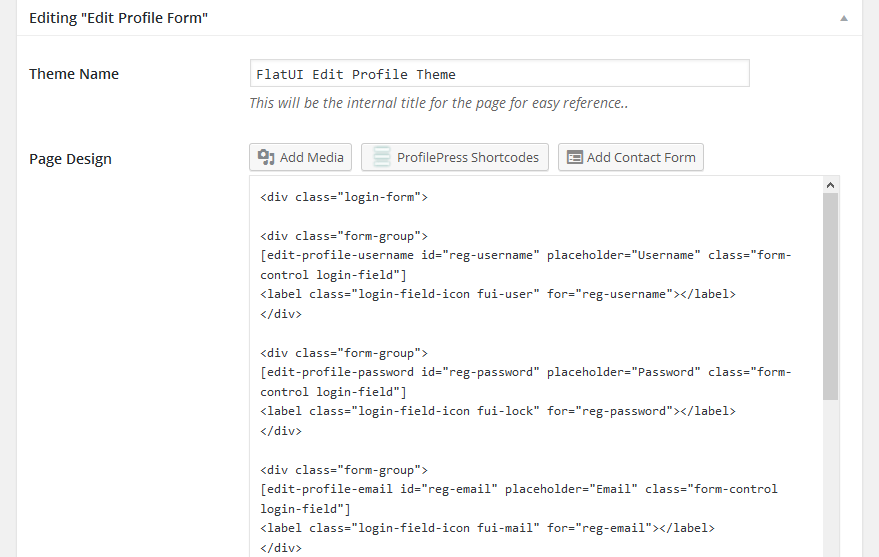Click "login-field"]" after the email shortcode
Screen dimensions: 879x557
[x=305, y=509]
